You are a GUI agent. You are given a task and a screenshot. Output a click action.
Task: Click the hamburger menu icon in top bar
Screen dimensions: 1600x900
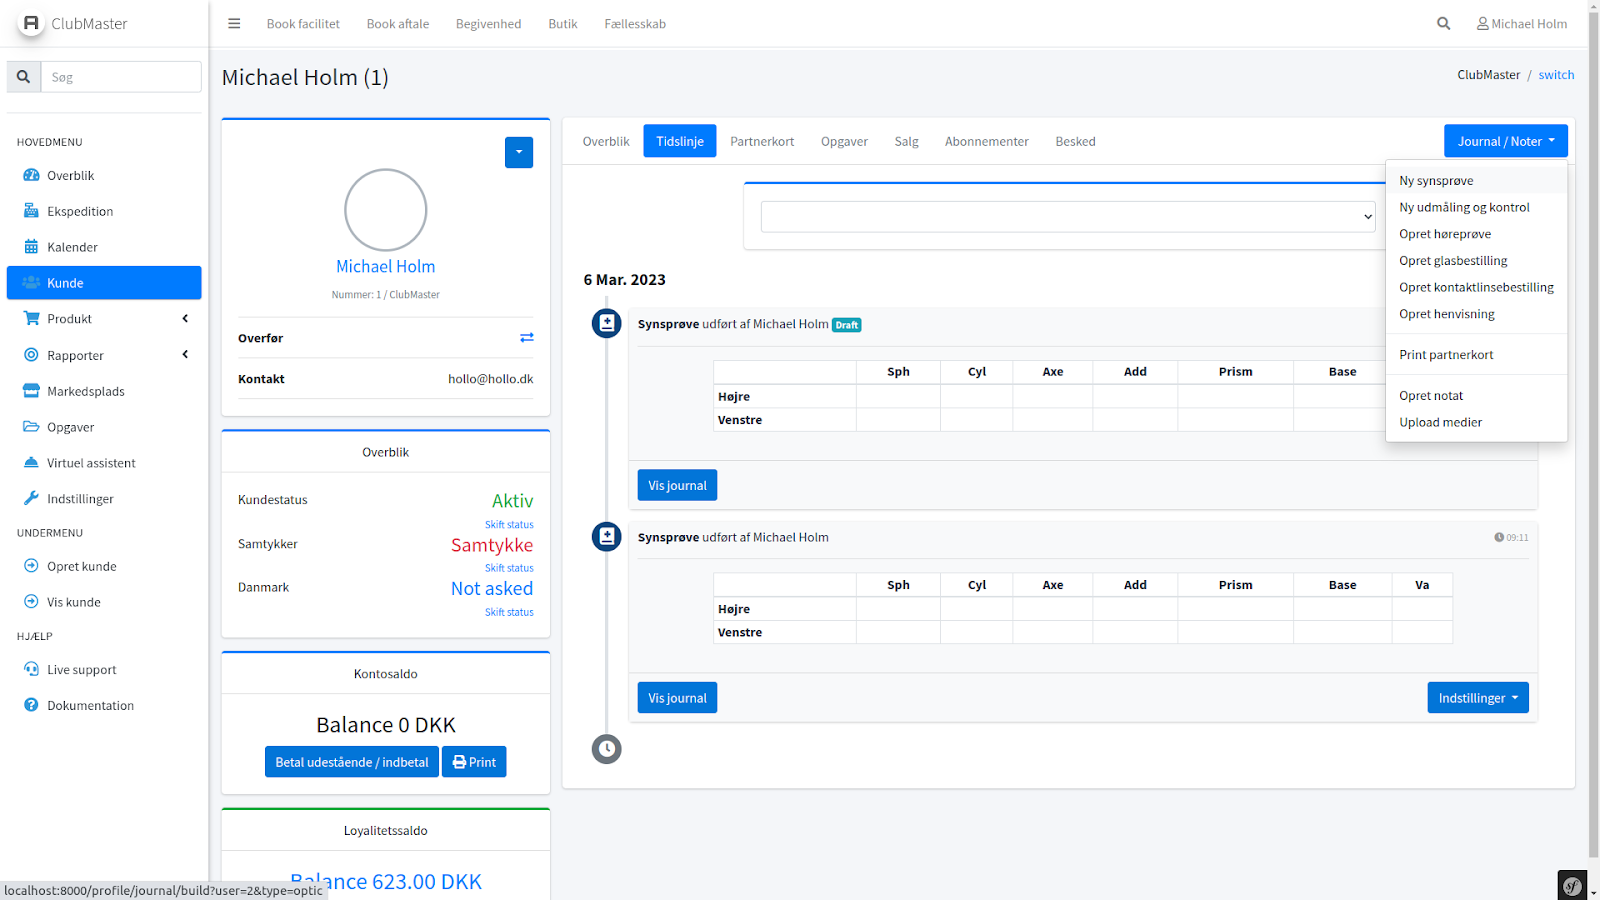point(234,24)
